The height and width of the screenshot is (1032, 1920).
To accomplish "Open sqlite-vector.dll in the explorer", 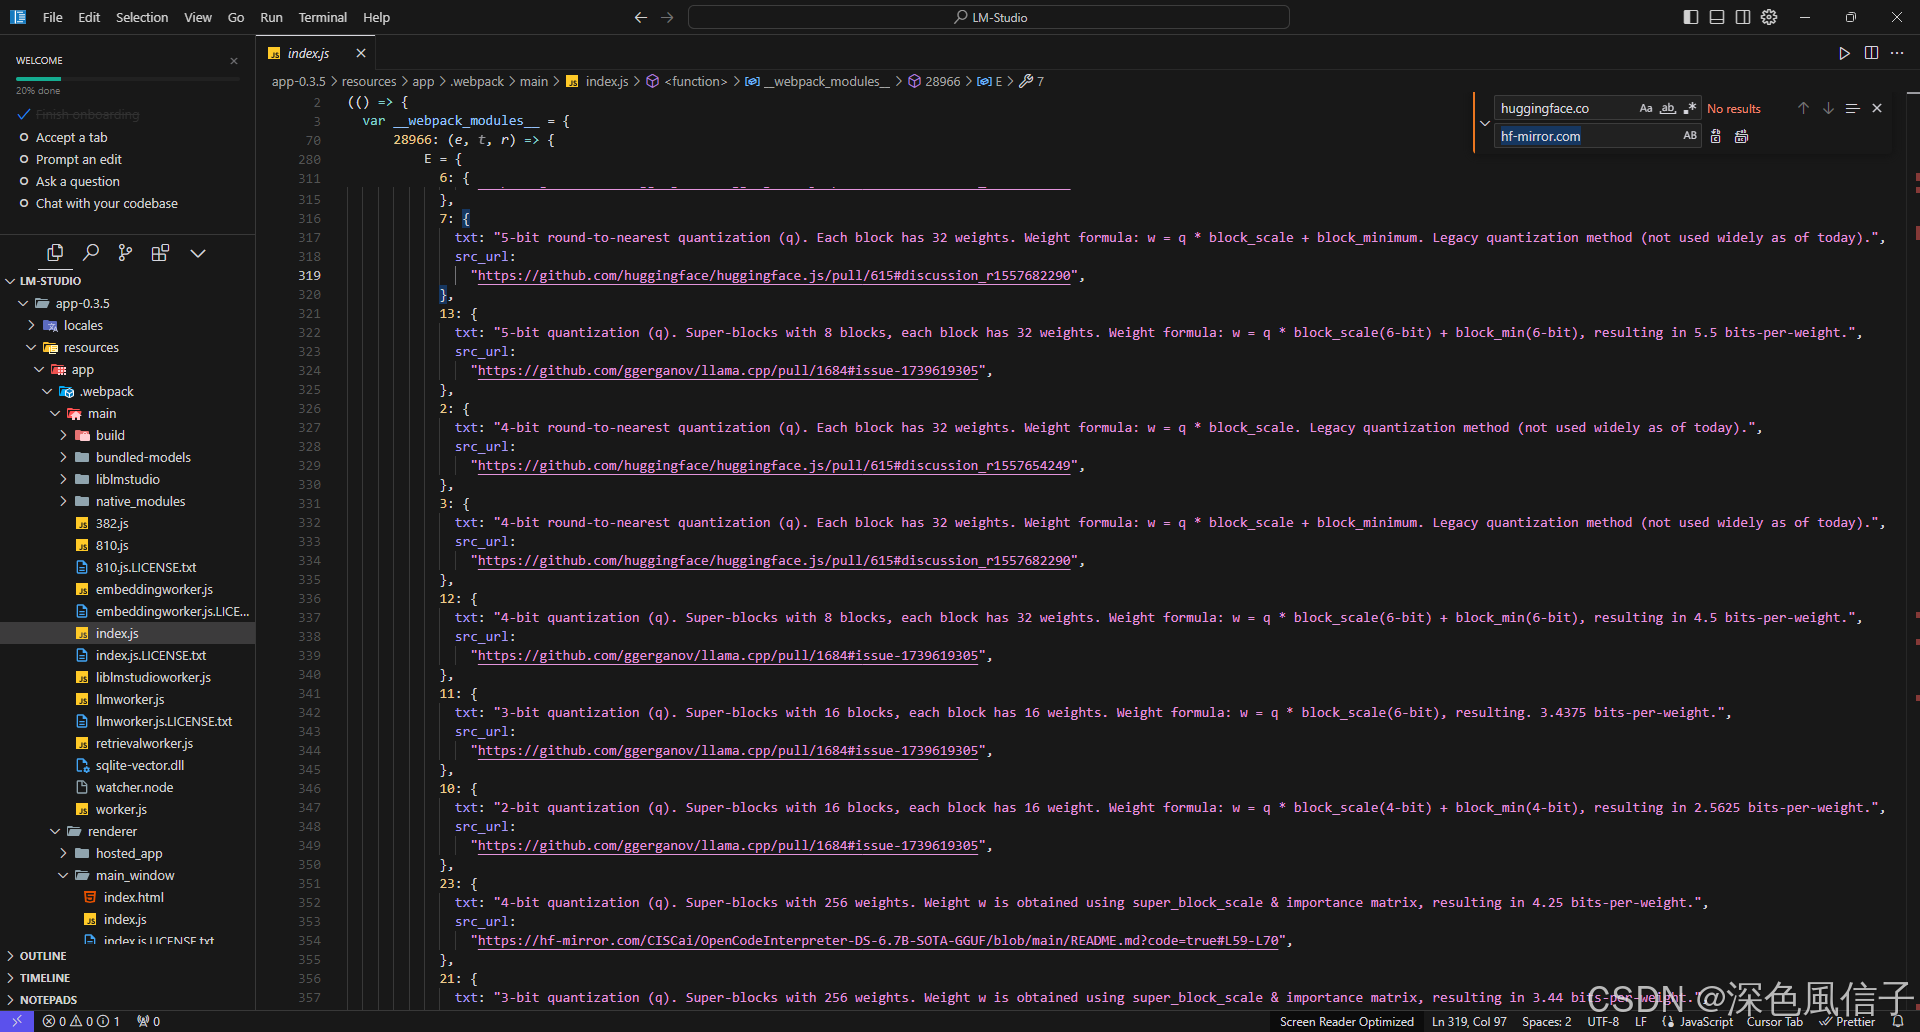I will pyautogui.click(x=140, y=765).
